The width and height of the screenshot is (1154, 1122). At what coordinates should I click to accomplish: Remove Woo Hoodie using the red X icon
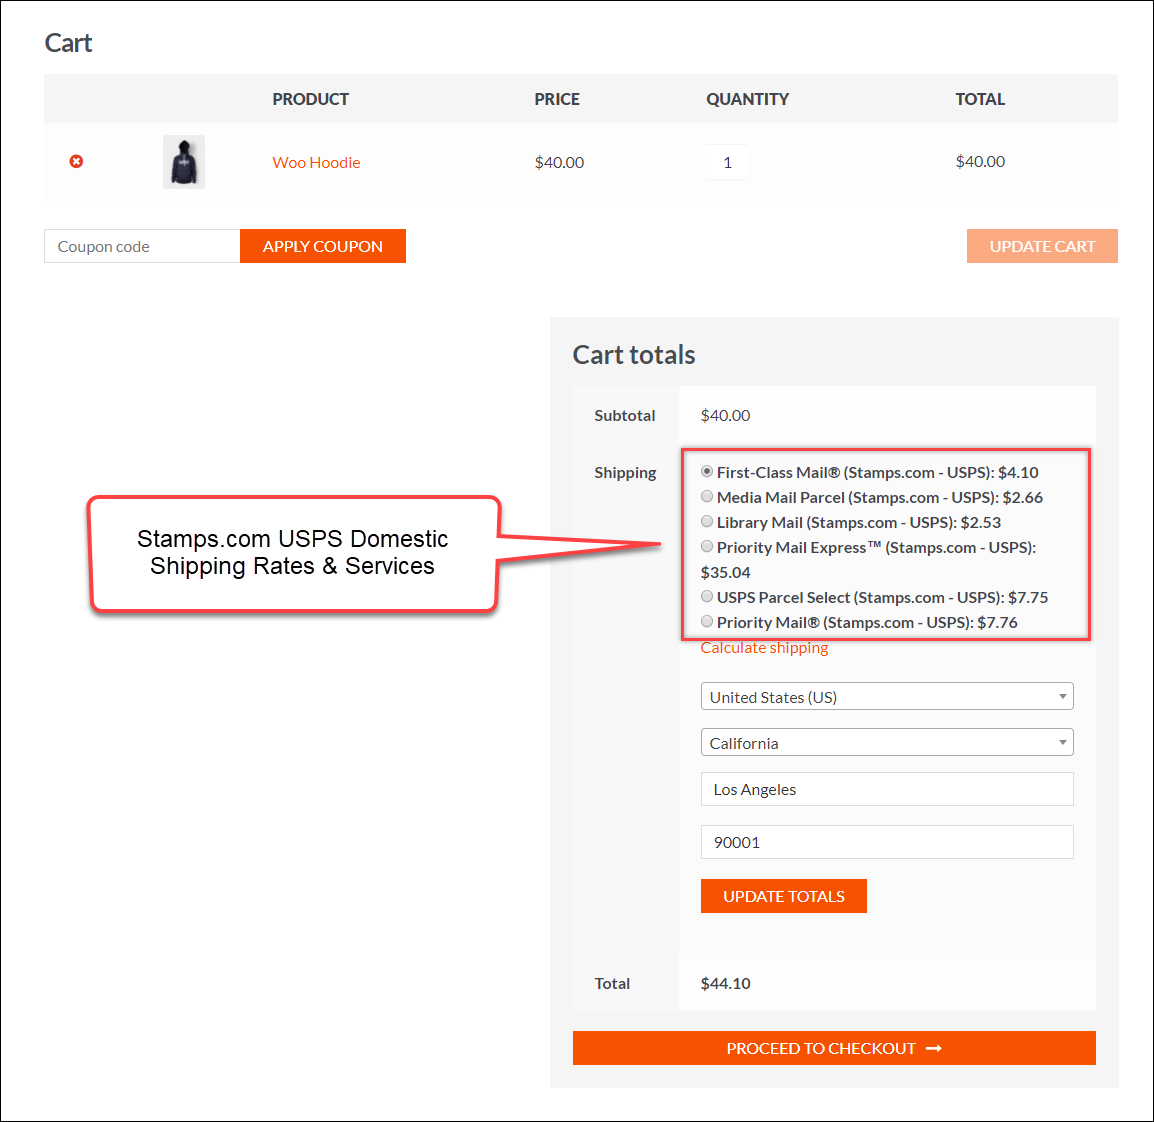click(77, 161)
